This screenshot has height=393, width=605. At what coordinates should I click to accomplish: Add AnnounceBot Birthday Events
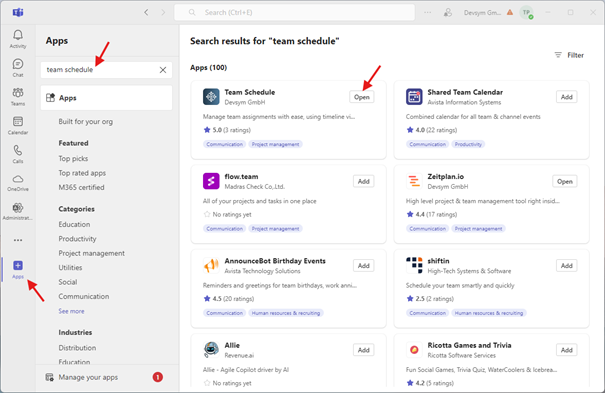tap(363, 266)
